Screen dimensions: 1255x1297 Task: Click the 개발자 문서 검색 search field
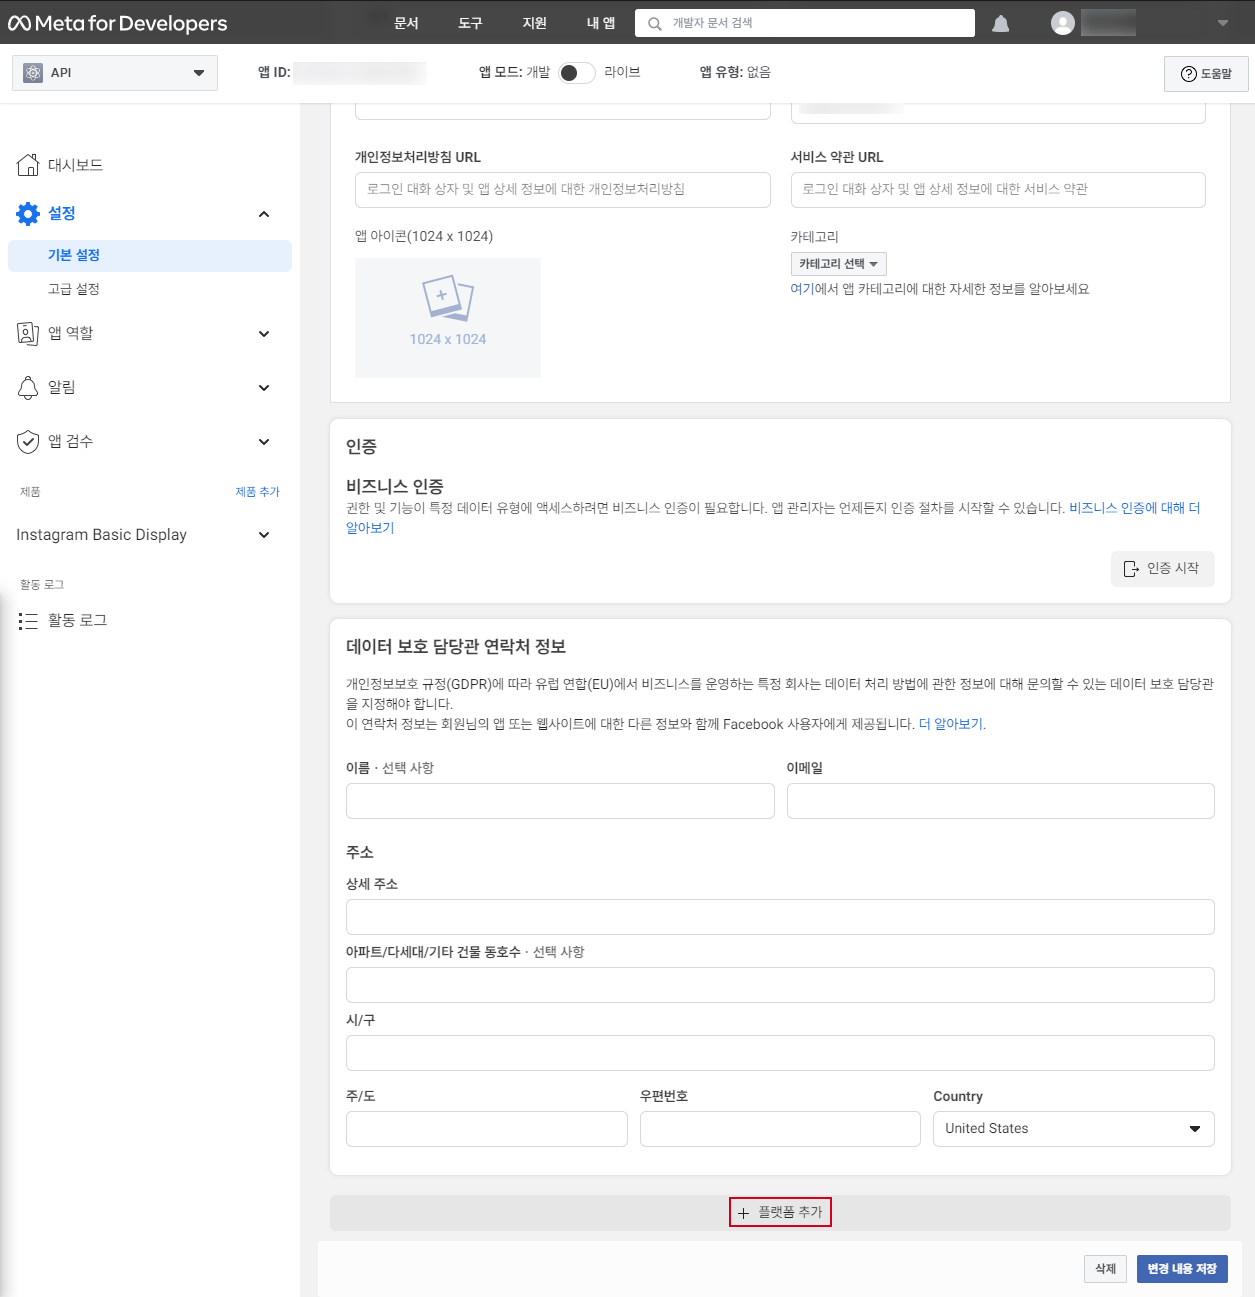click(805, 23)
